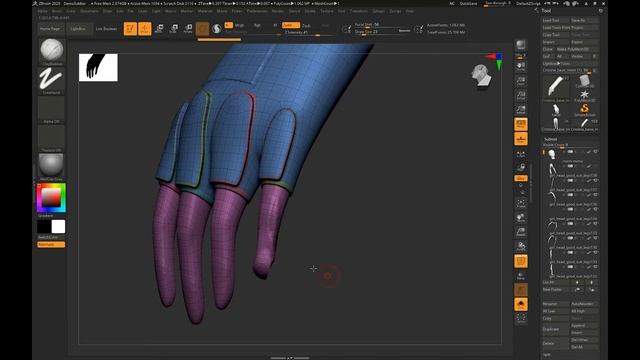Image resolution: width=640 pixels, height=360 pixels.
Task: Click the LightBox button
Action: (x=78, y=29)
